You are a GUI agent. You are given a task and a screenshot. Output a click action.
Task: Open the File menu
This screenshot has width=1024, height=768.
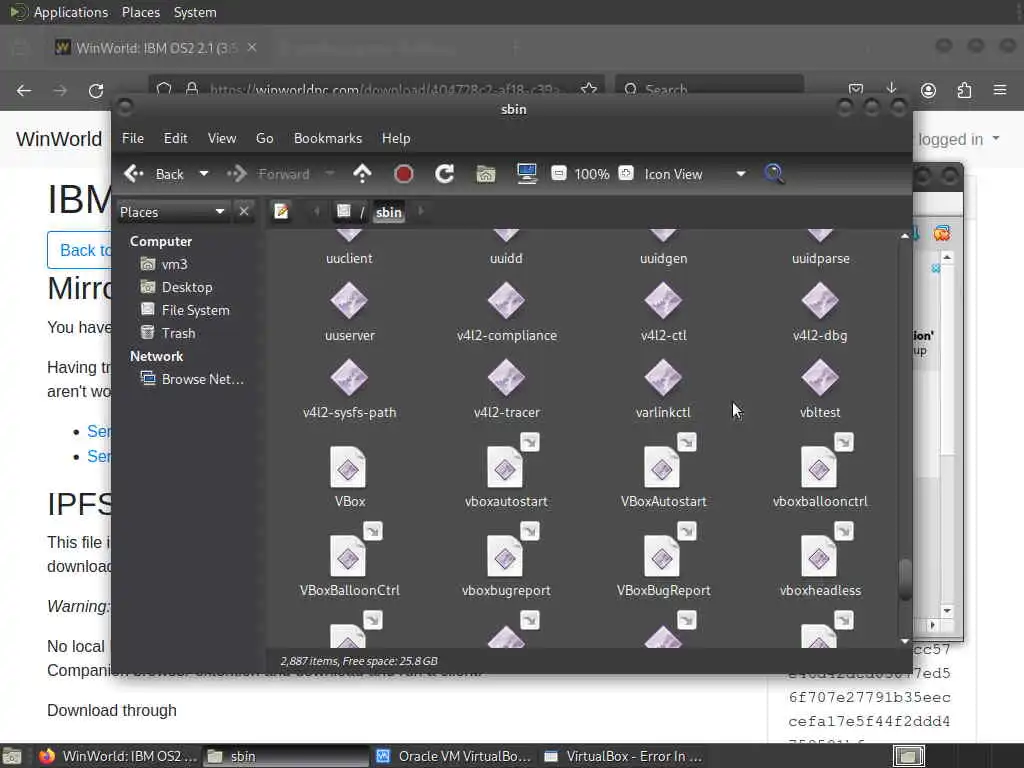[133, 138]
